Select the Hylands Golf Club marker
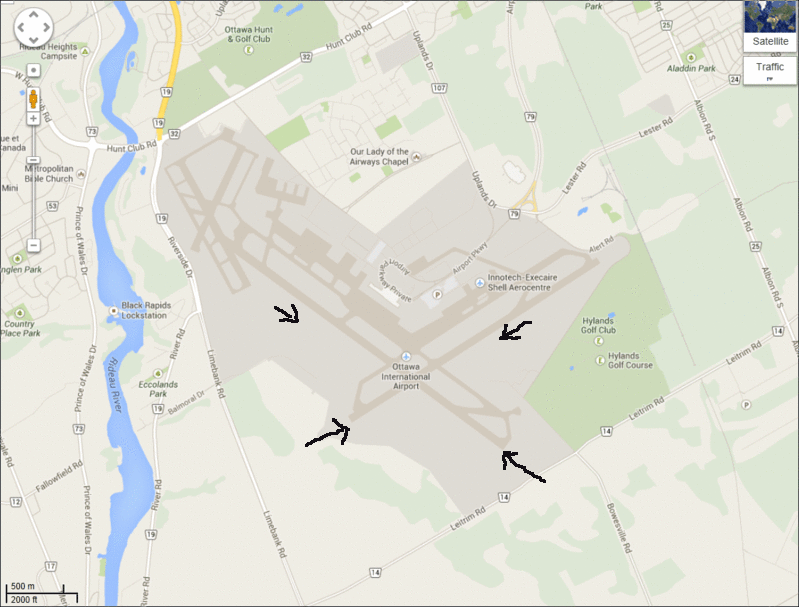The width and height of the screenshot is (799, 607). [x=599, y=340]
